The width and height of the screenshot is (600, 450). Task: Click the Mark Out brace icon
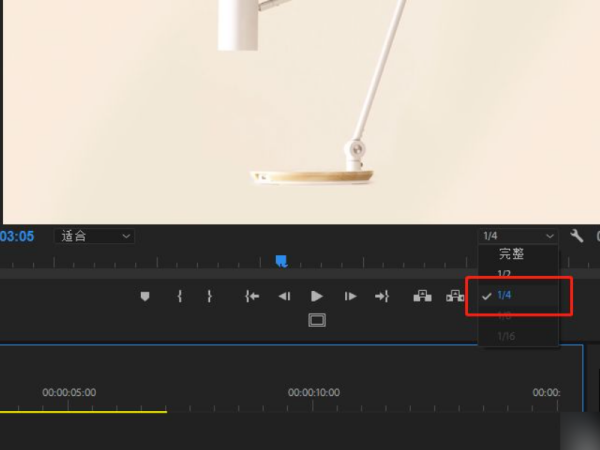point(209,296)
